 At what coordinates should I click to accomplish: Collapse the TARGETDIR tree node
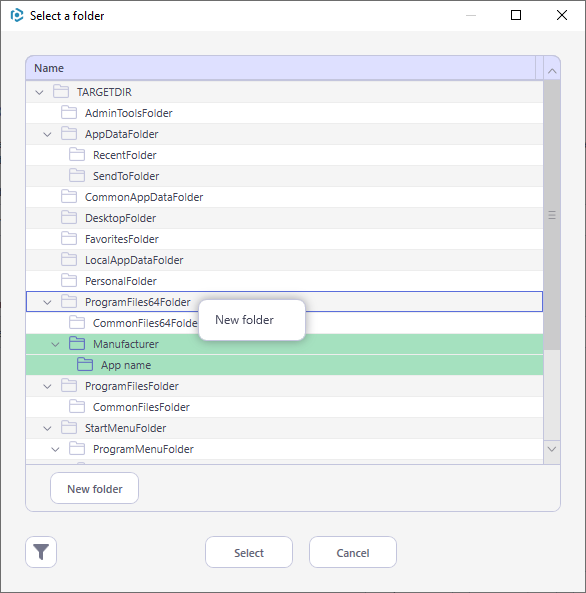pos(39,92)
